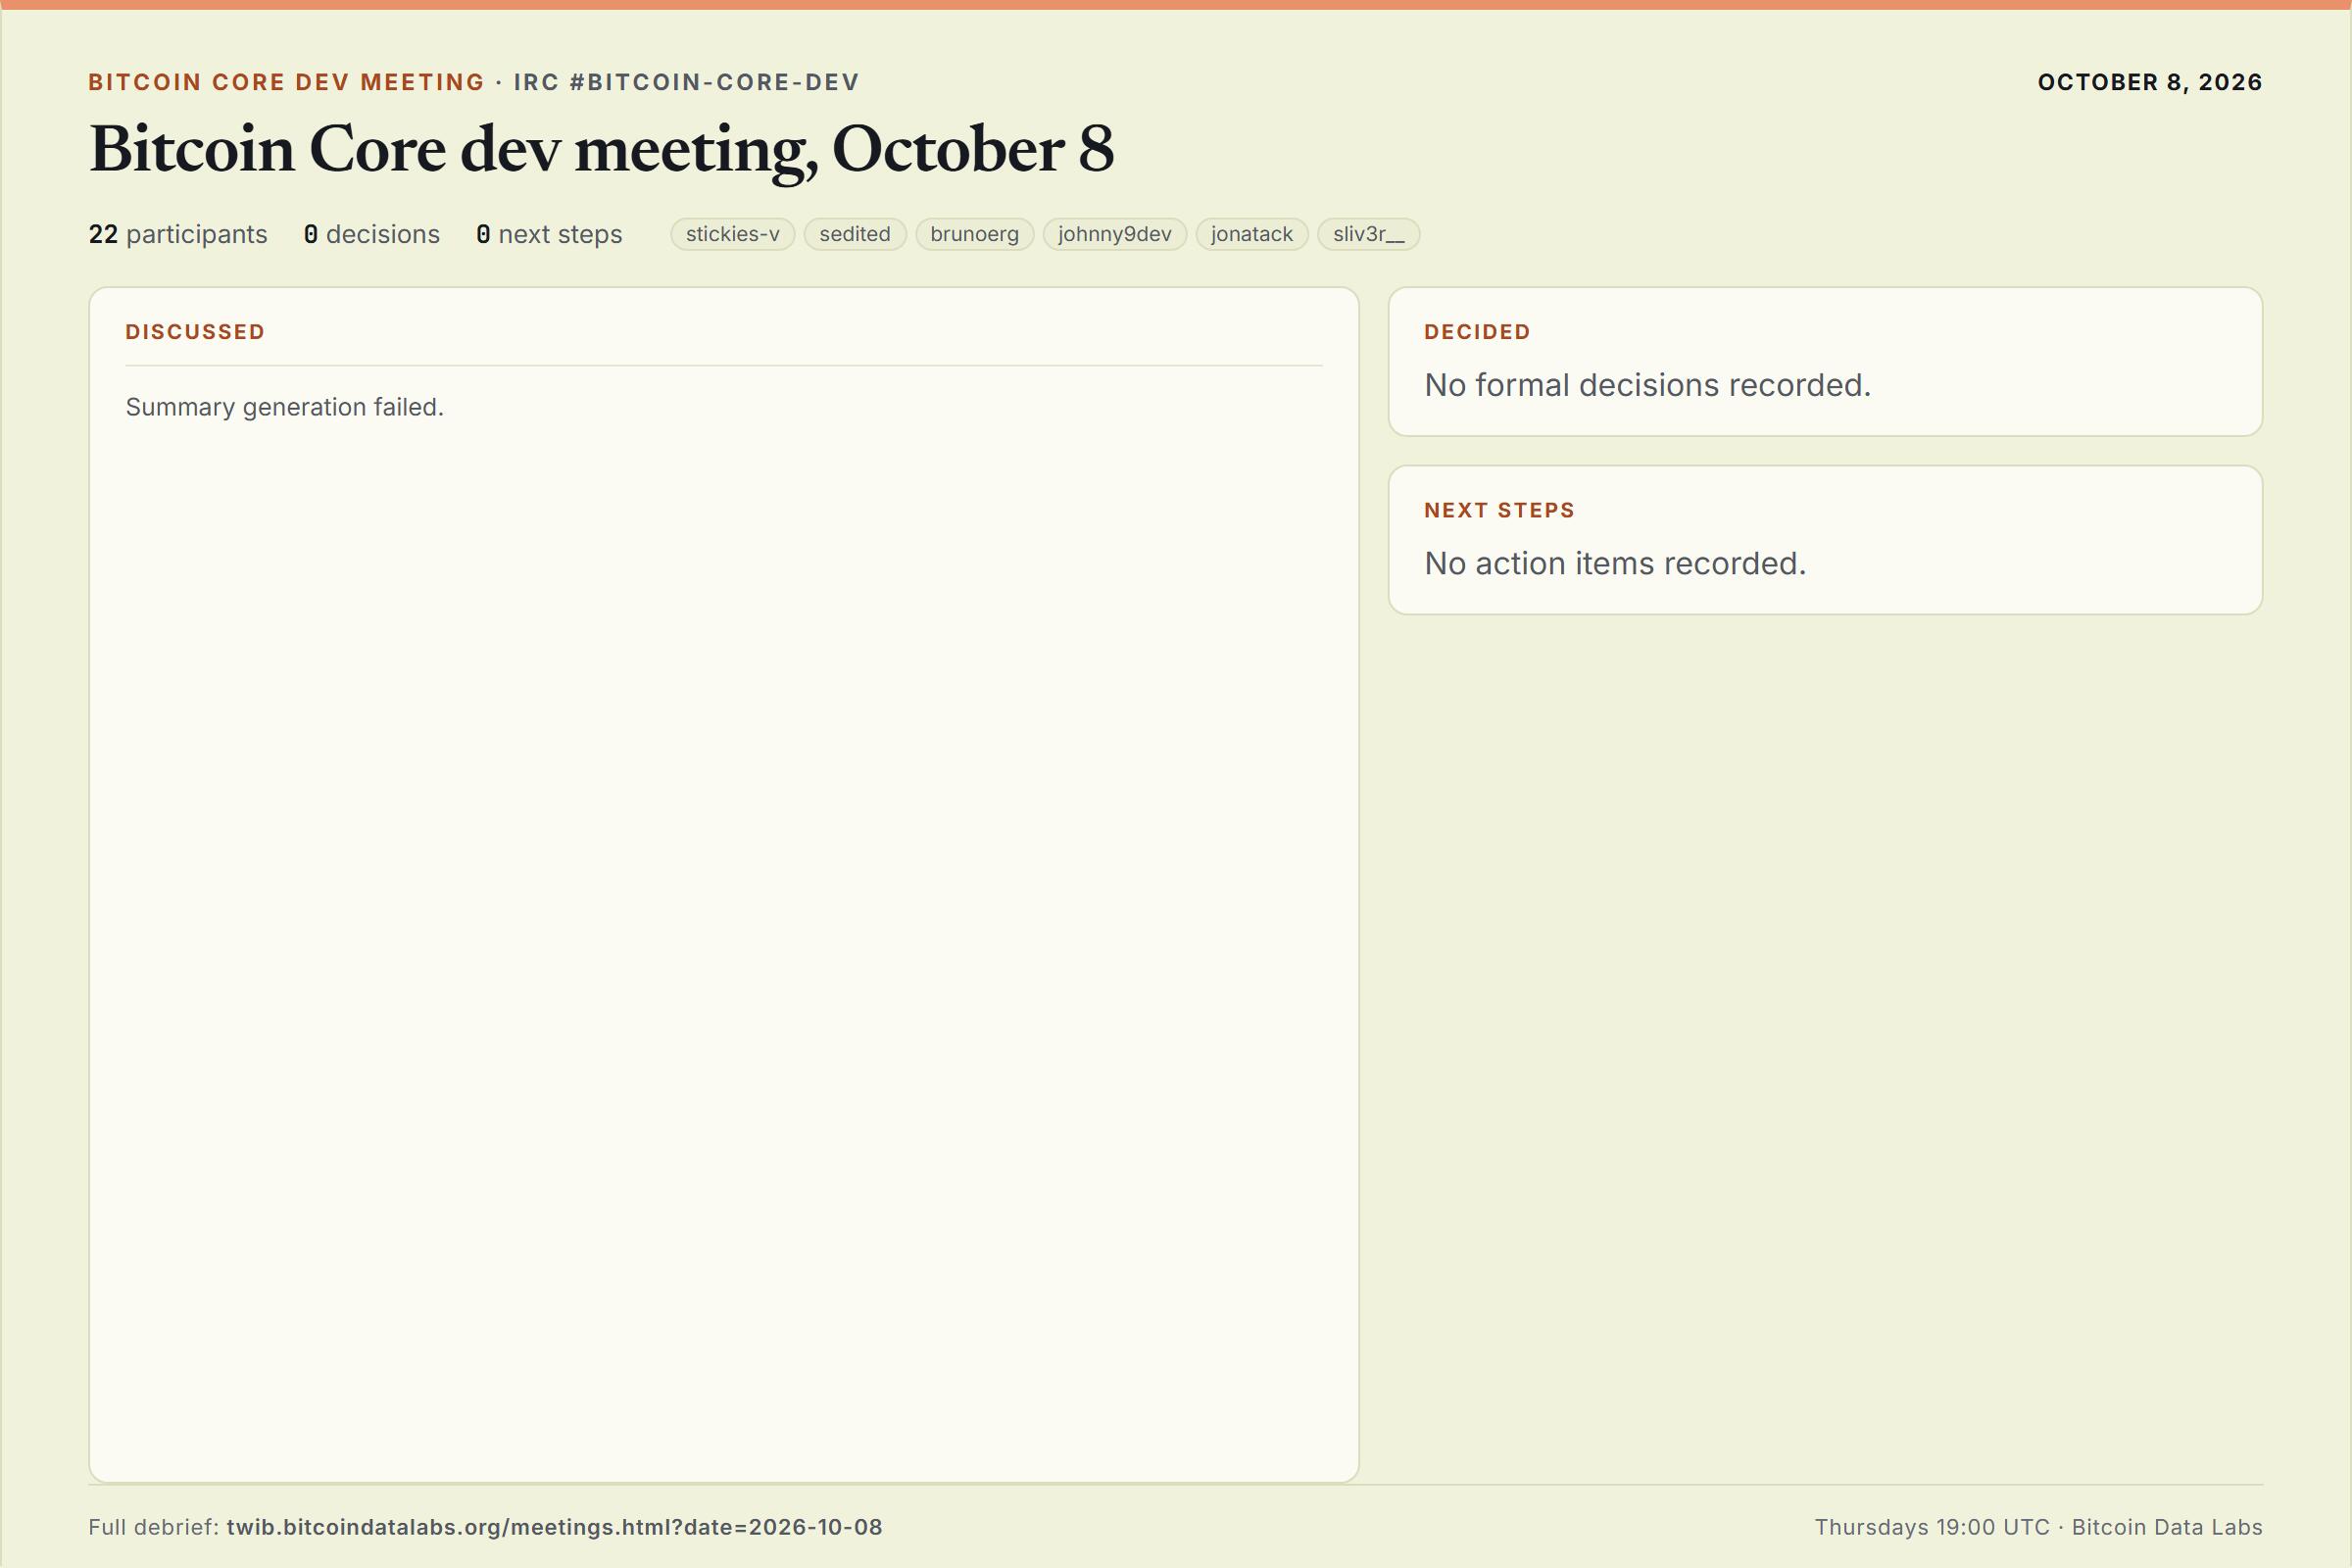The height and width of the screenshot is (1568, 2352).
Task: Click the 'DECIDED' card heading
Action: pos(1477,332)
